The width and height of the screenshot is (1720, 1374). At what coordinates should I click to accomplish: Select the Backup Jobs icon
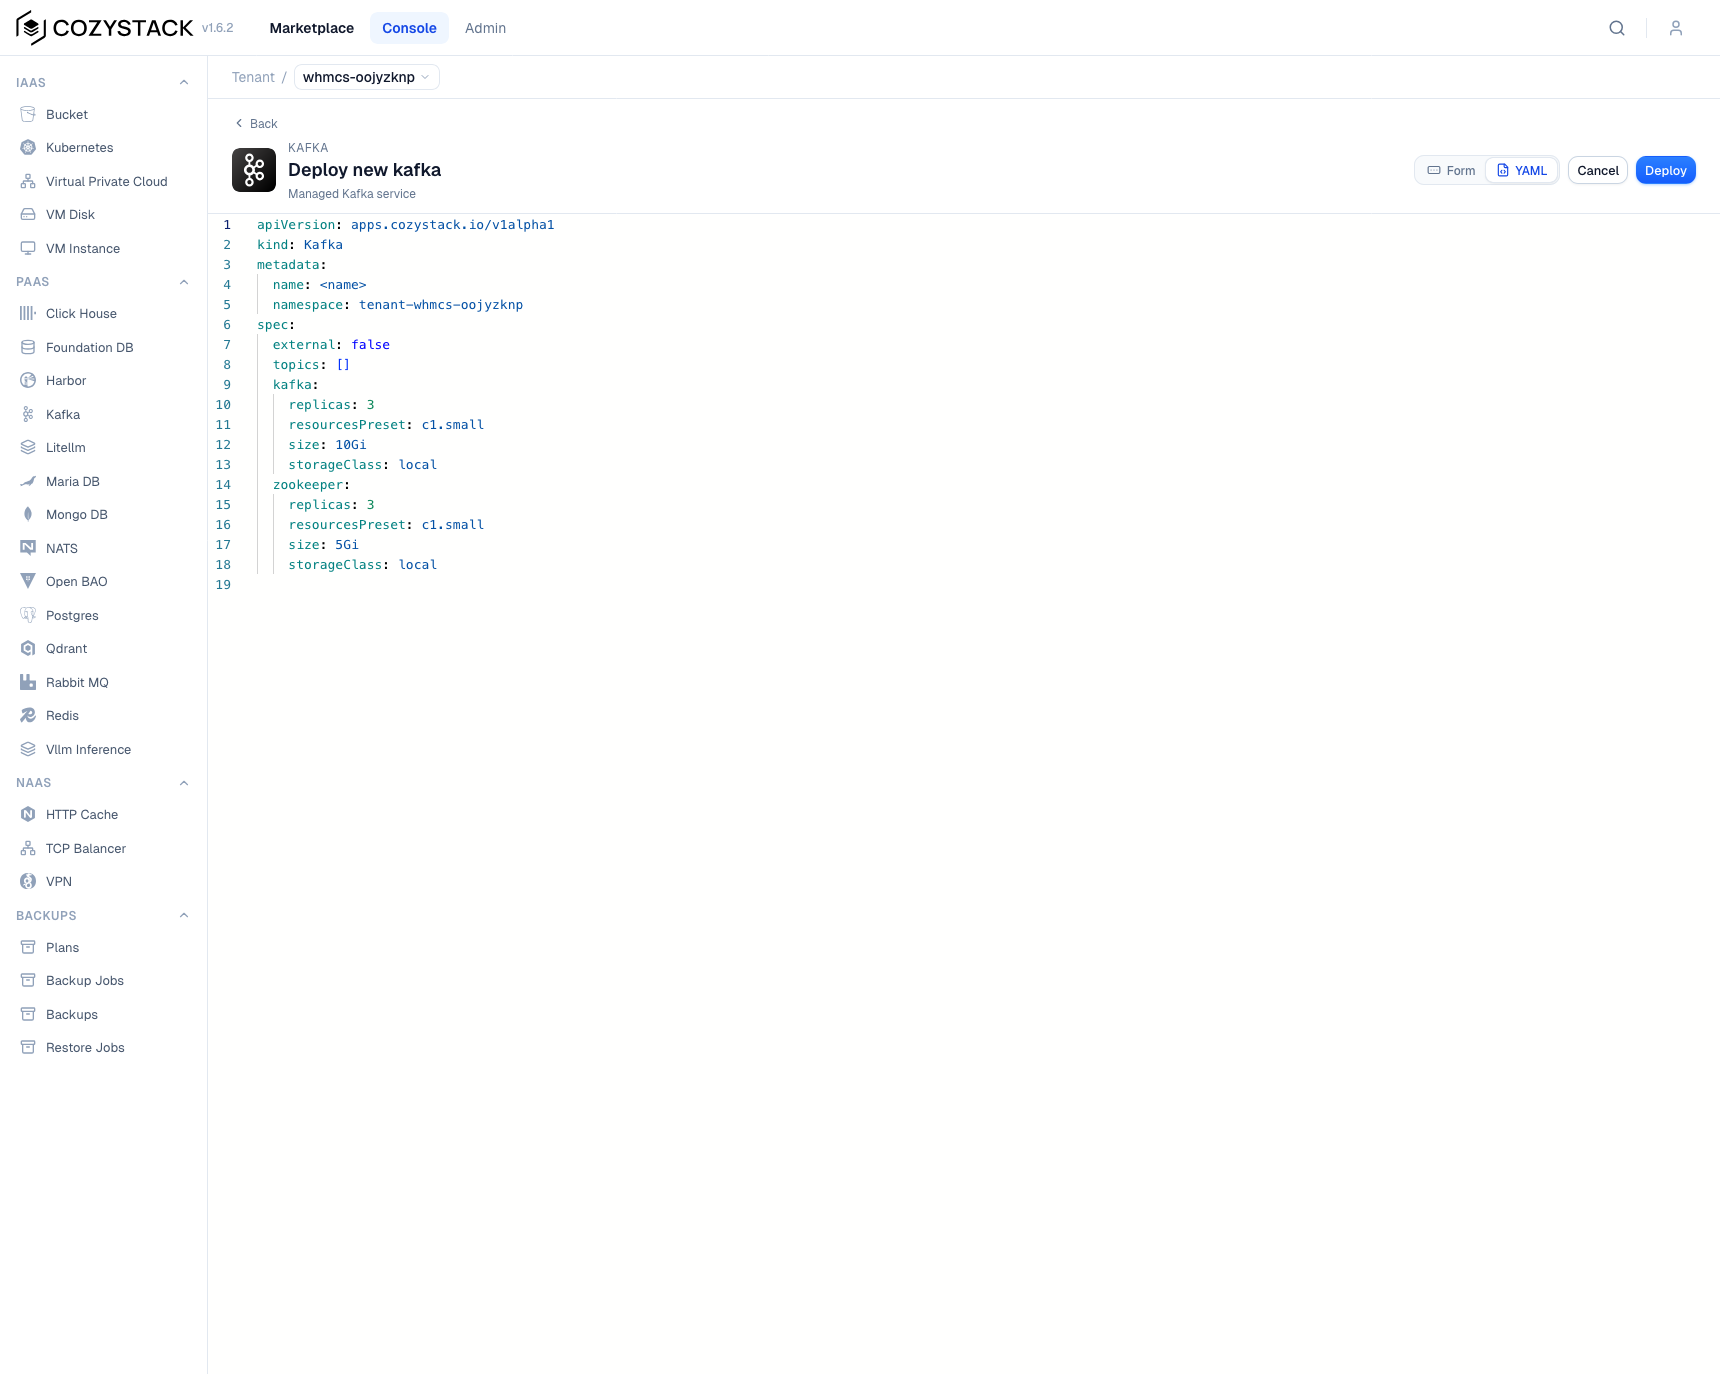[28, 980]
